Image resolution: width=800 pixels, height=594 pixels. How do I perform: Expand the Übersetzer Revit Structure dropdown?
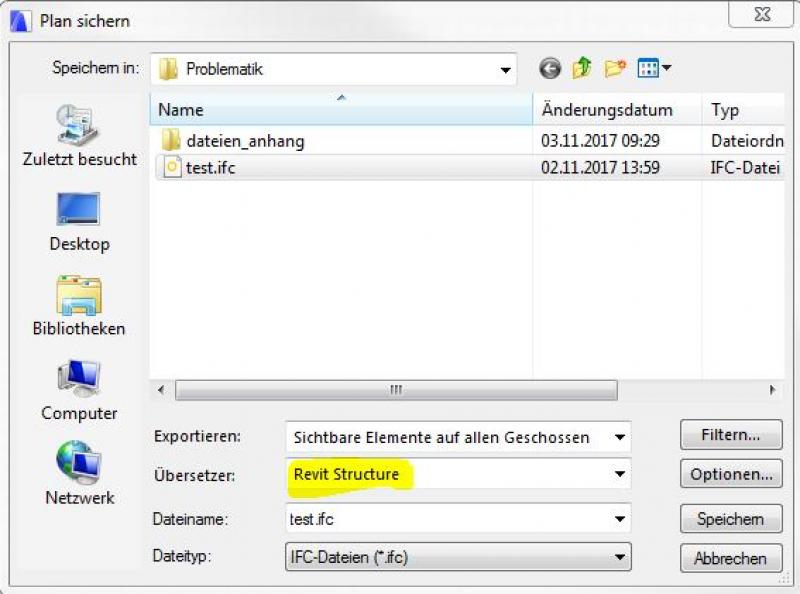621,474
